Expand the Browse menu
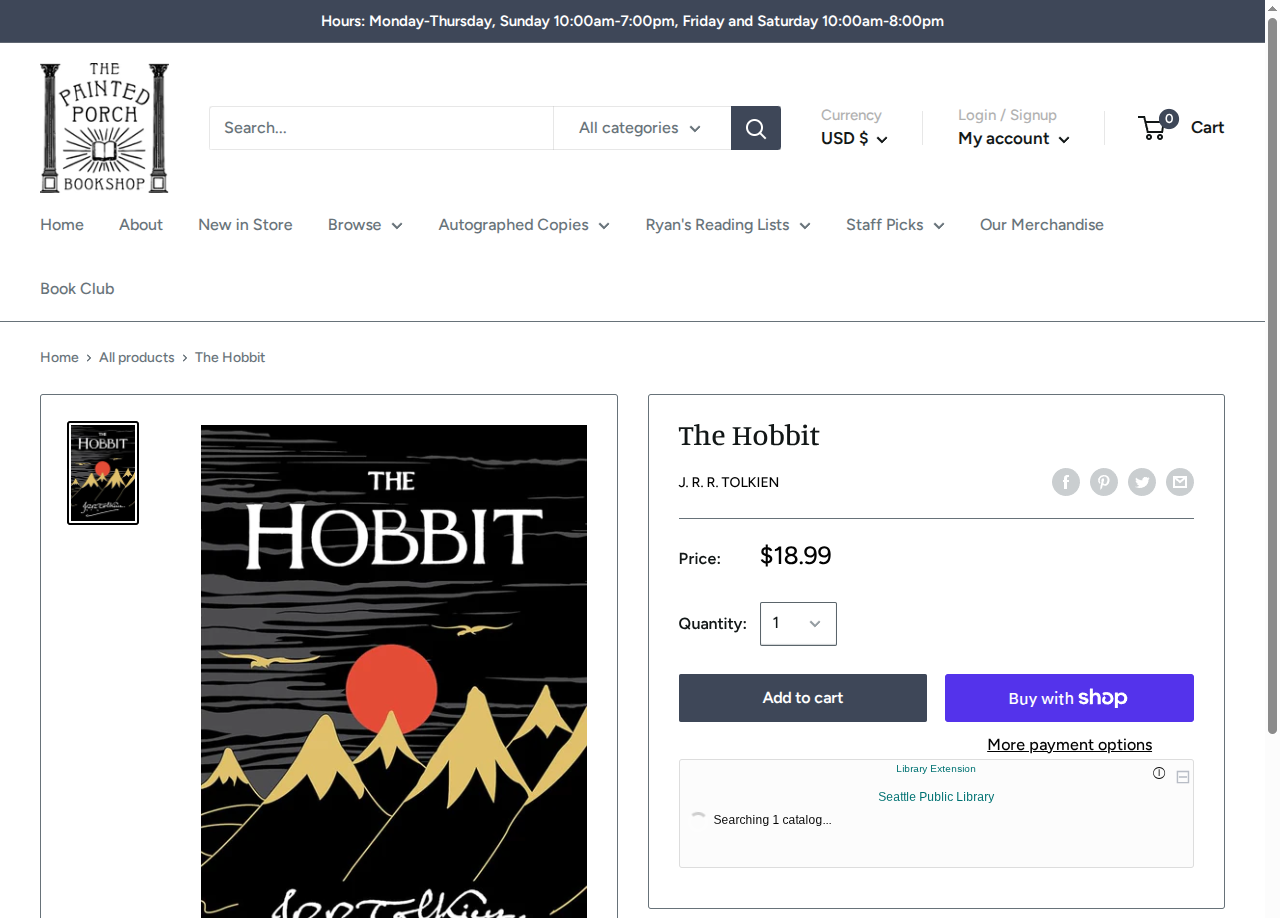The image size is (1280, 918). pyautogui.click(x=365, y=225)
